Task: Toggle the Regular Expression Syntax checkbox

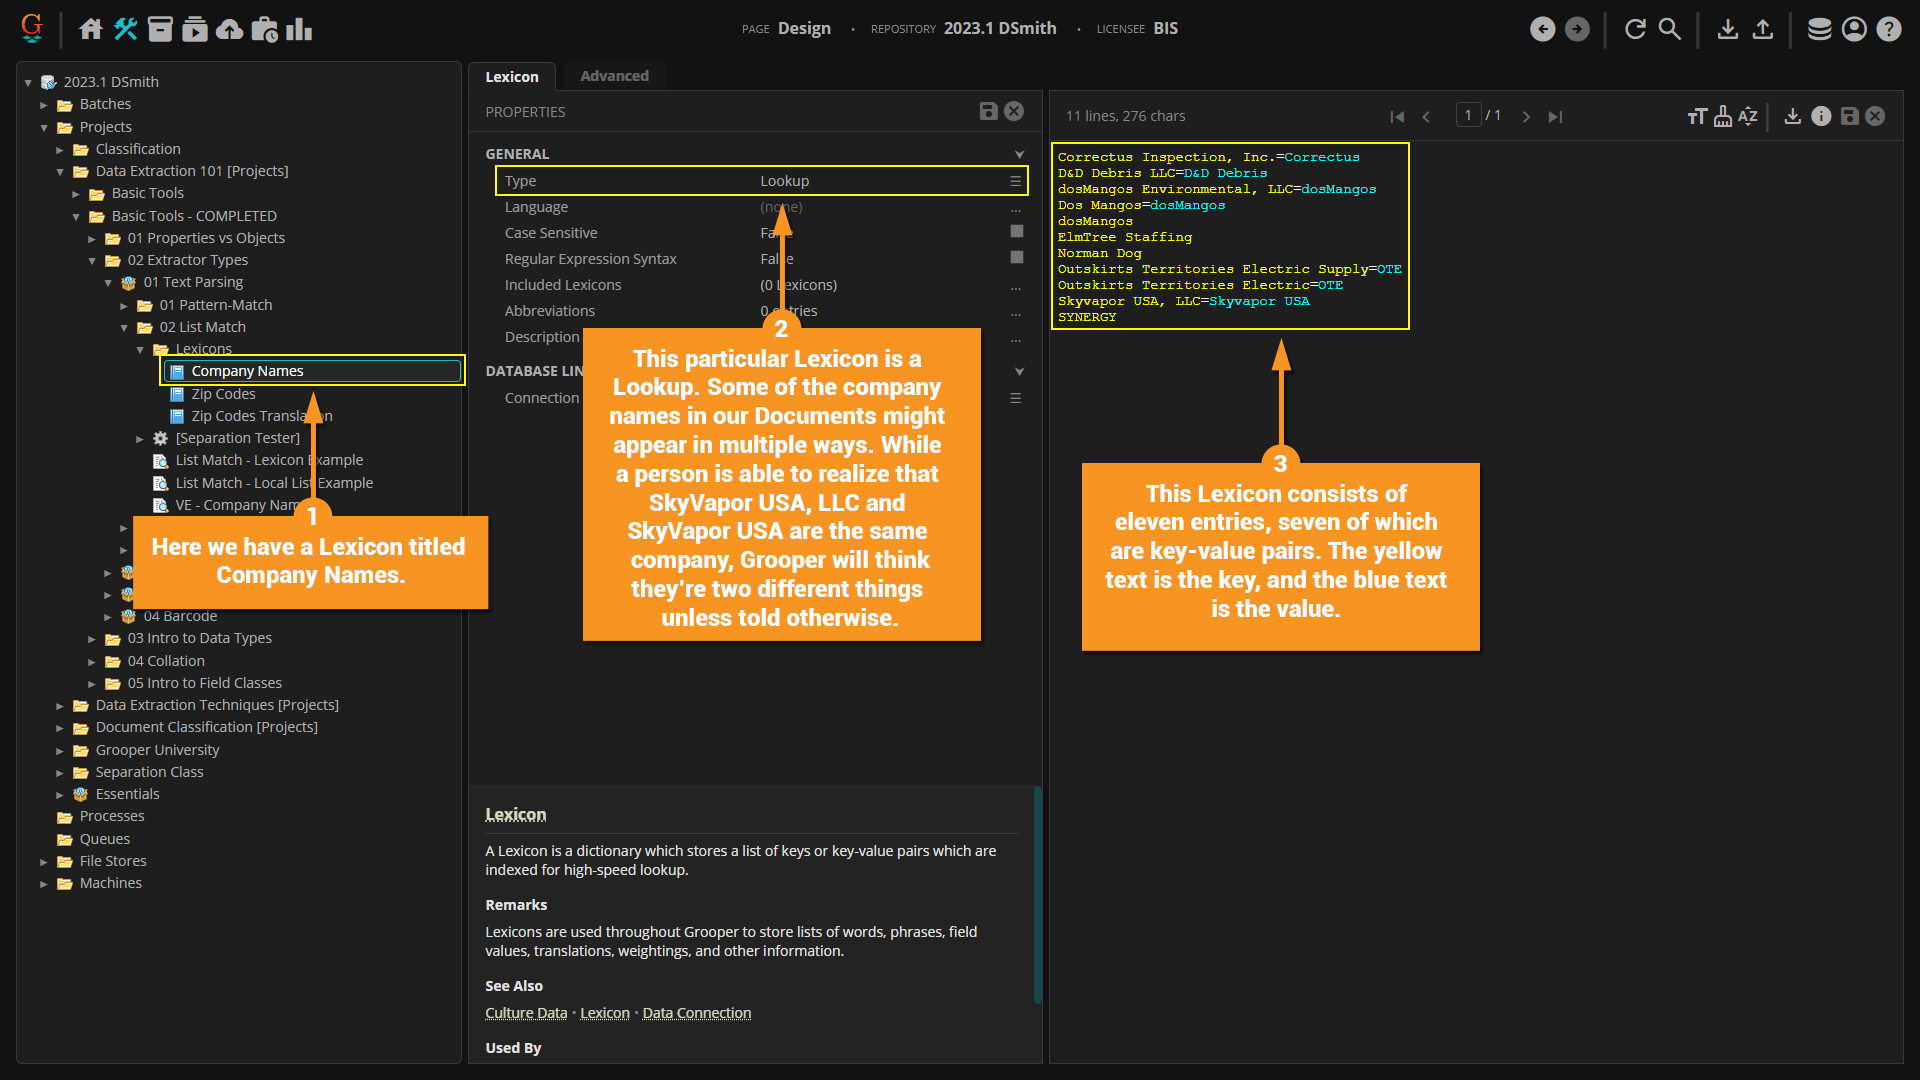Action: click(x=1016, y=258)
